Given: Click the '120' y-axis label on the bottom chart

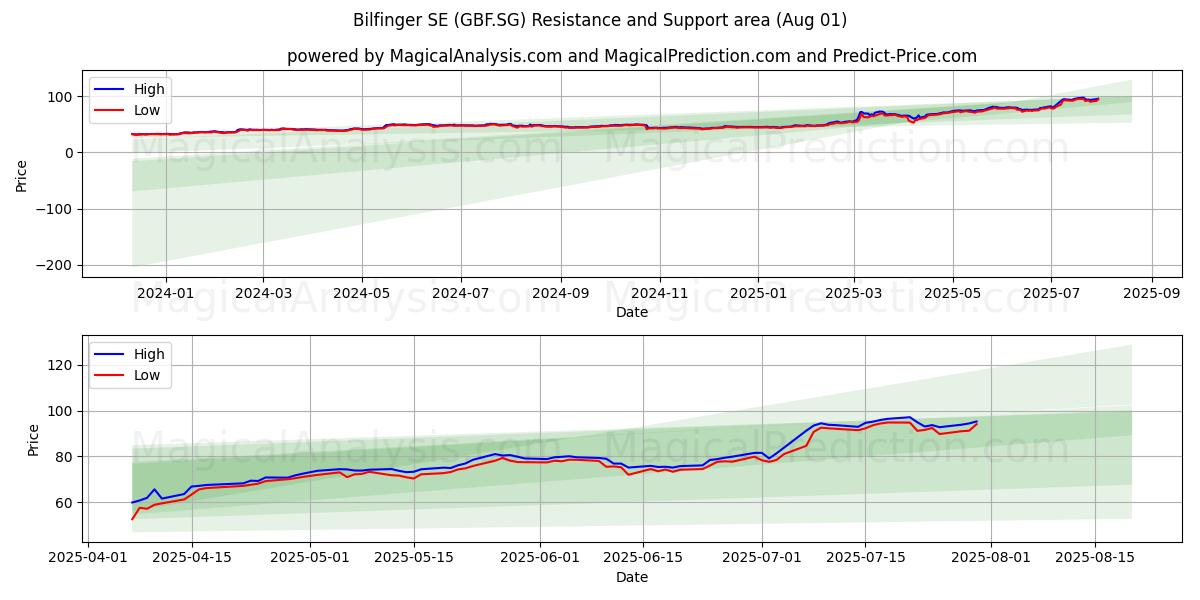Looking at the screenshot, I should [62, 365].
